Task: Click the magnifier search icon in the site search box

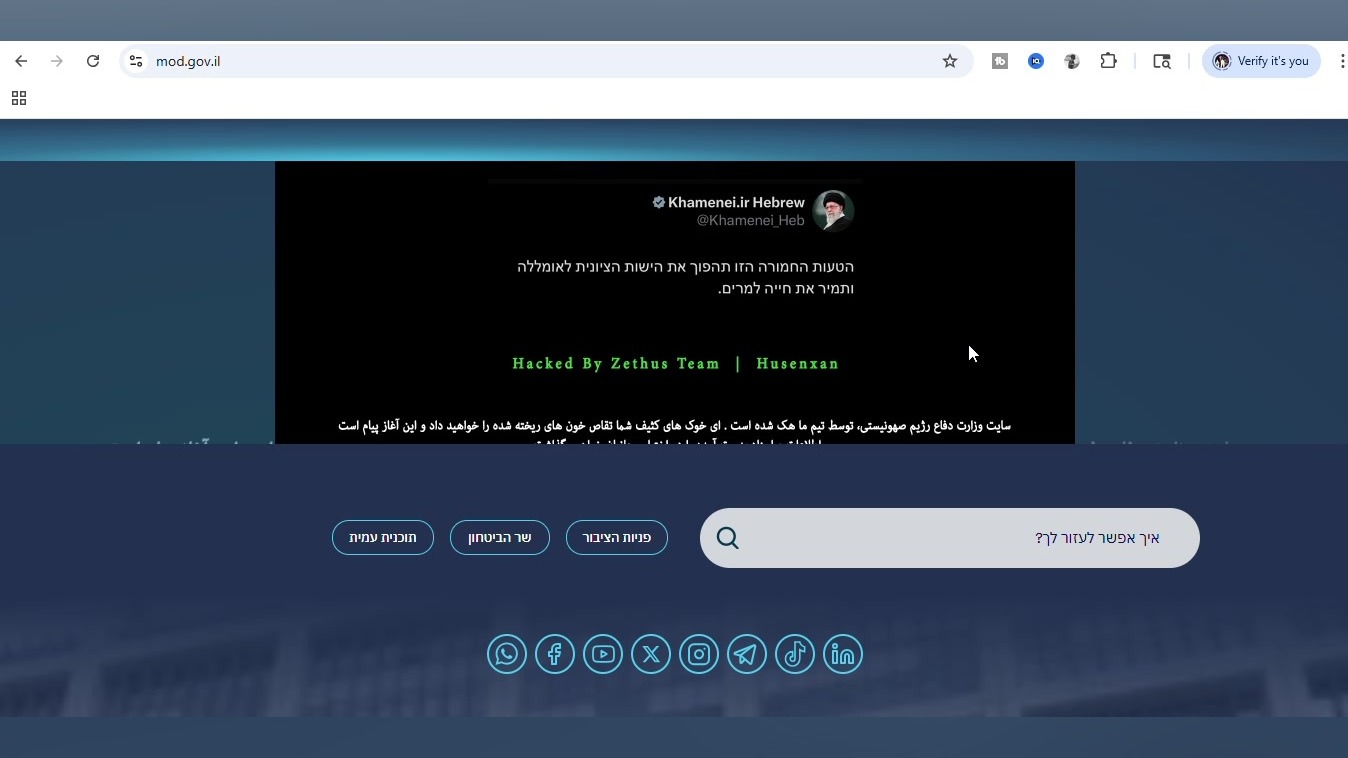Action: click(728, 538)
